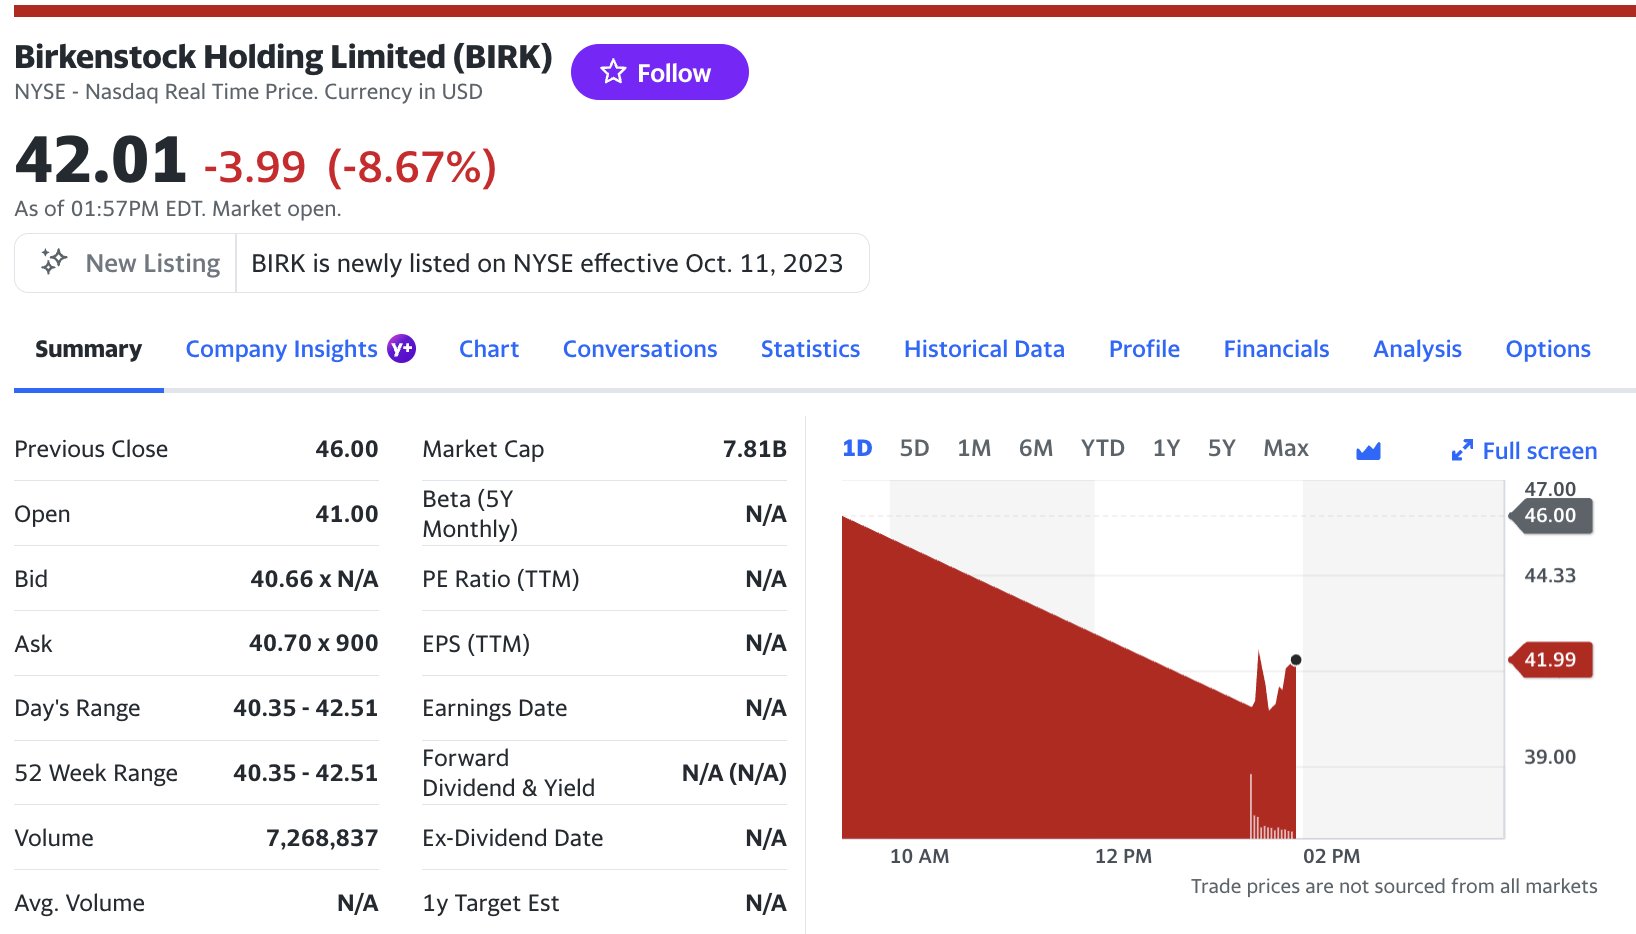This screenshot has height=934, width=1636.
Task: Click the Beta (5Y Monthly) label
Action: coord(470,514)
